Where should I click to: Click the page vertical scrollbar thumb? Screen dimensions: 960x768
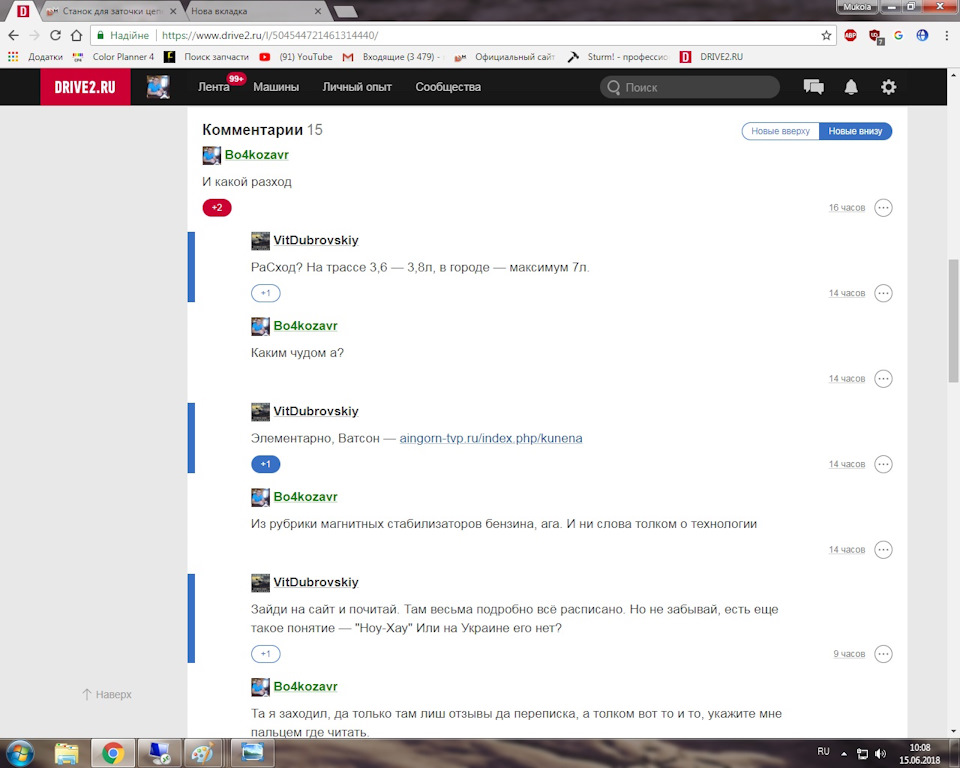point(953,321)
